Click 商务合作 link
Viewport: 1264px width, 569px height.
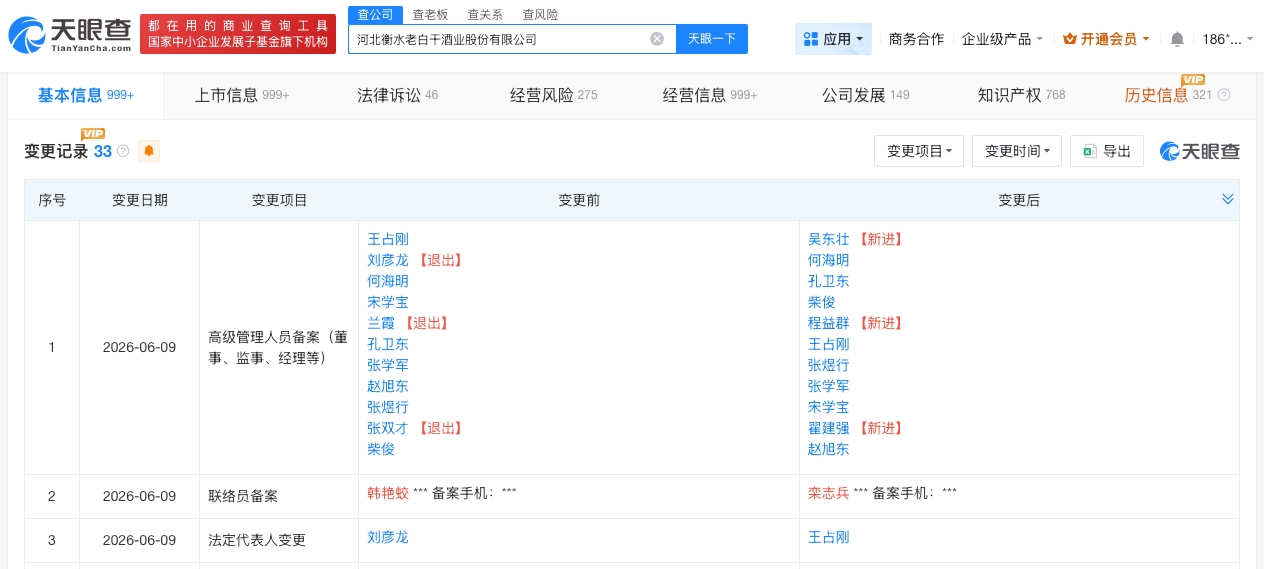pos(916,39)
